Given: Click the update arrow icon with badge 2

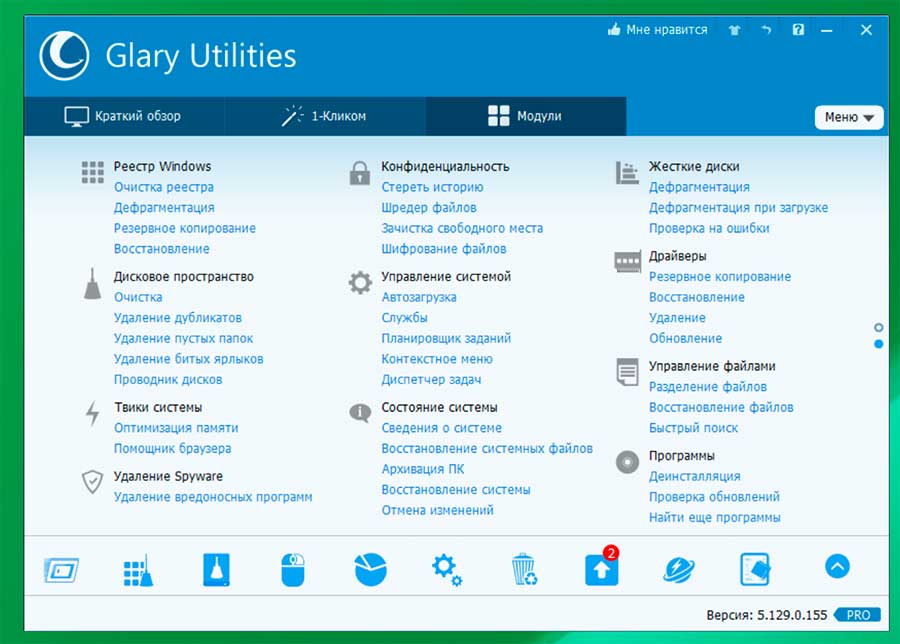Looking at the screenshot, I should click(x=602, y=568).
